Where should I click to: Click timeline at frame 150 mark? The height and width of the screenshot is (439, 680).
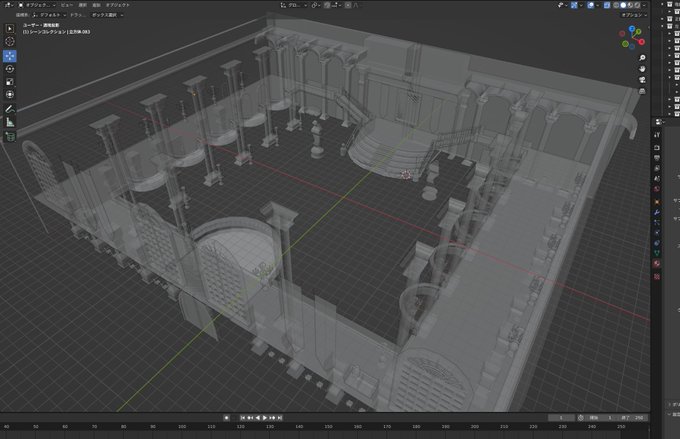point(328,427)
